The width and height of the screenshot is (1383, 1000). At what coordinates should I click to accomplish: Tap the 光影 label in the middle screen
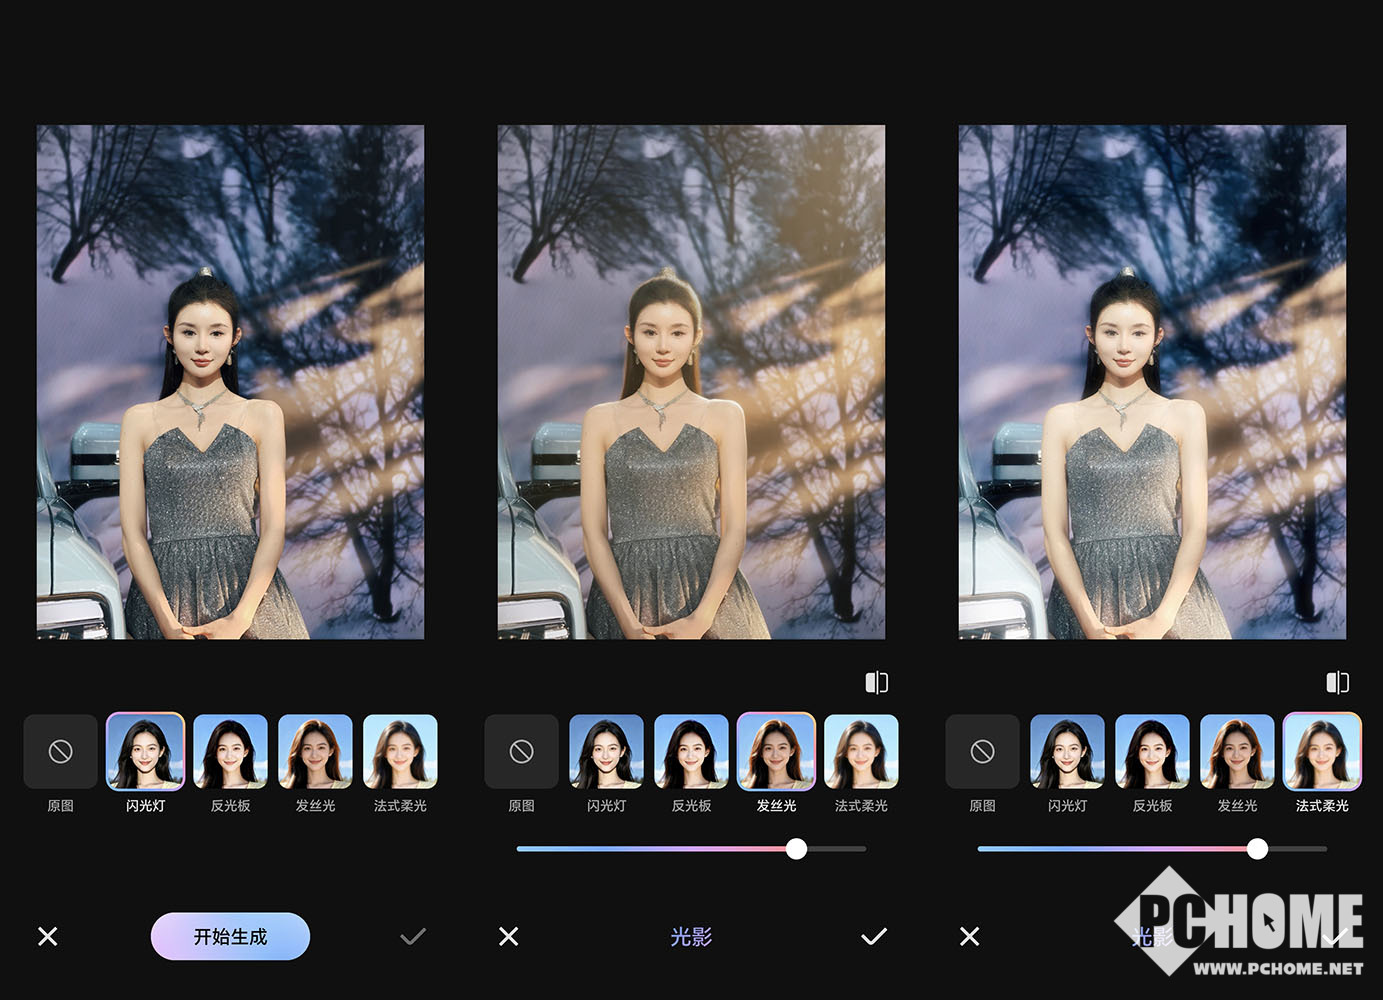(x=691, y=936)
